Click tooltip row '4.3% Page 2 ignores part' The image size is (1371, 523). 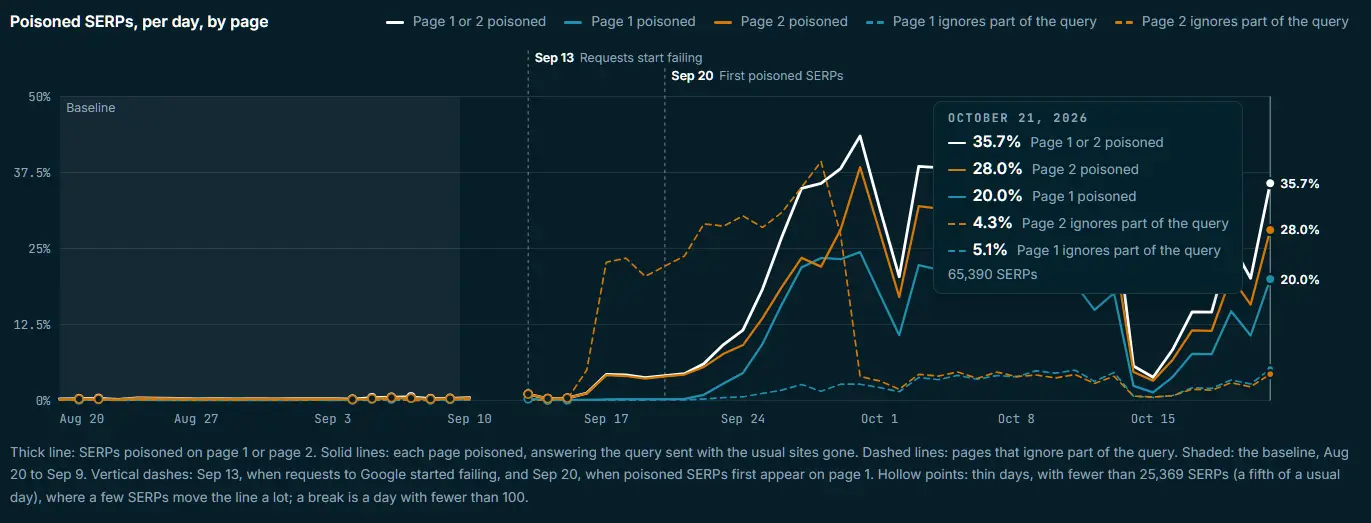(1088, 223)
